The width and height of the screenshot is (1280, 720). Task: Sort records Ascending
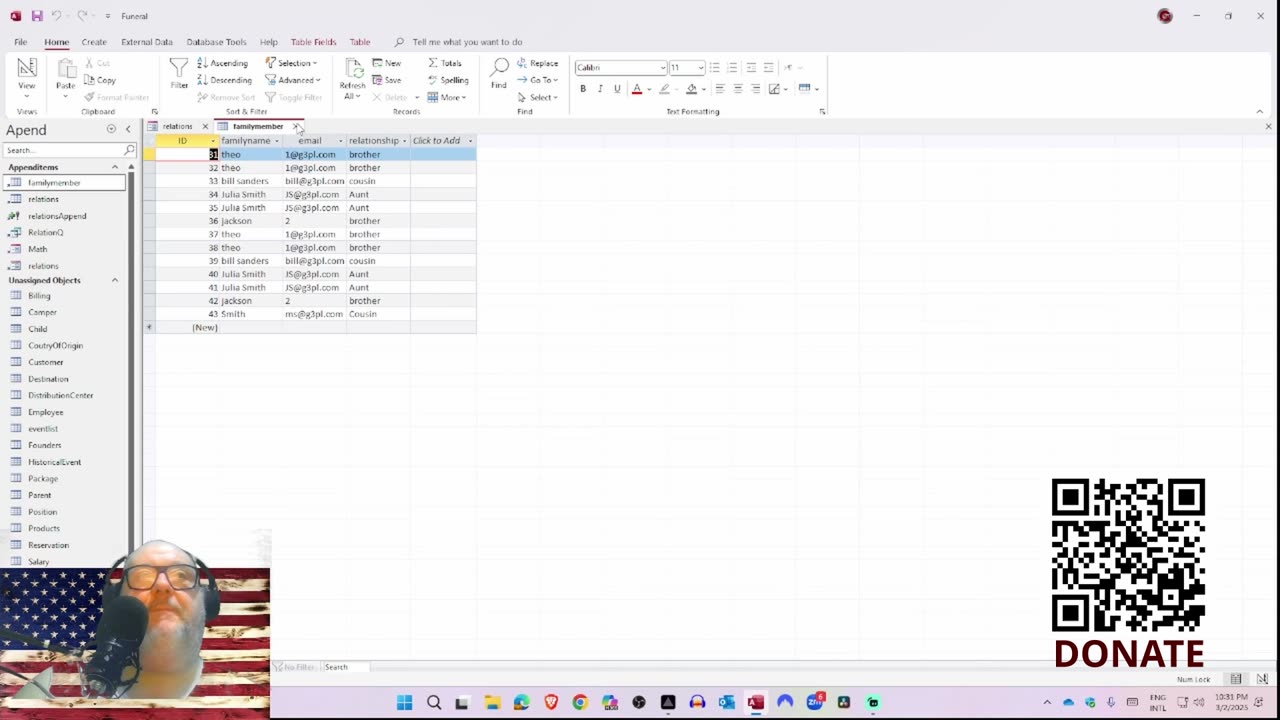pos(222,63)
